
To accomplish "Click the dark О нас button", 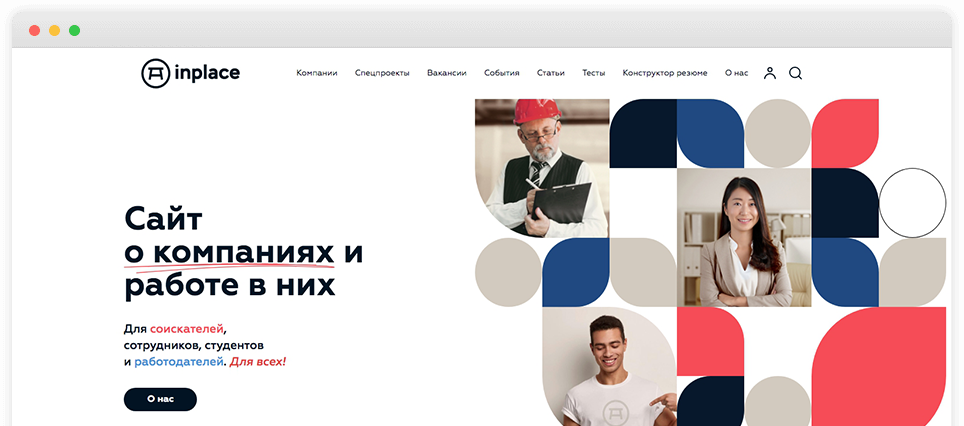I will pyautogui.click(x=160, y=399).
